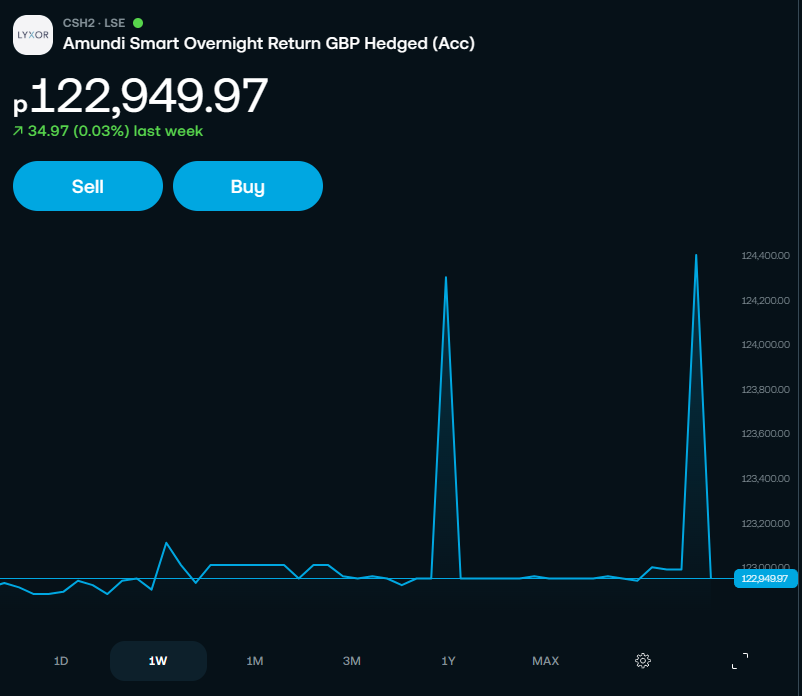Click the 124,000.00 axis label
802x696 pixels.
pyautogui.click(x=765, y=345)
